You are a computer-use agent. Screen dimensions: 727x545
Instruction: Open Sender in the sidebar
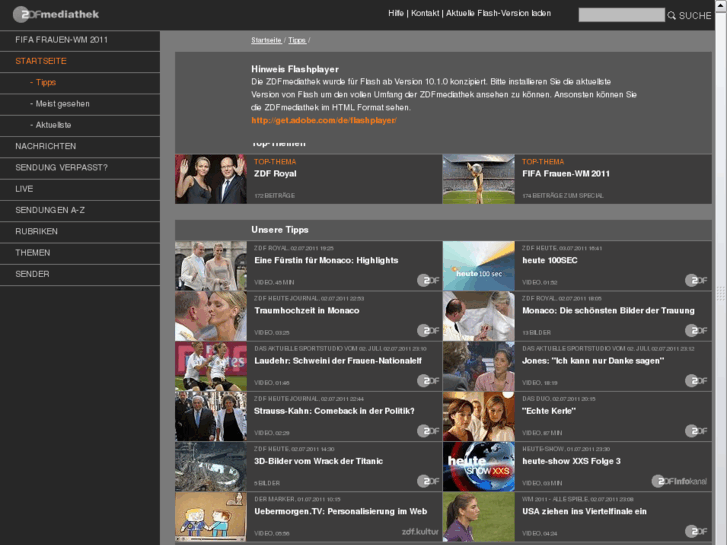tap(80, 274)
